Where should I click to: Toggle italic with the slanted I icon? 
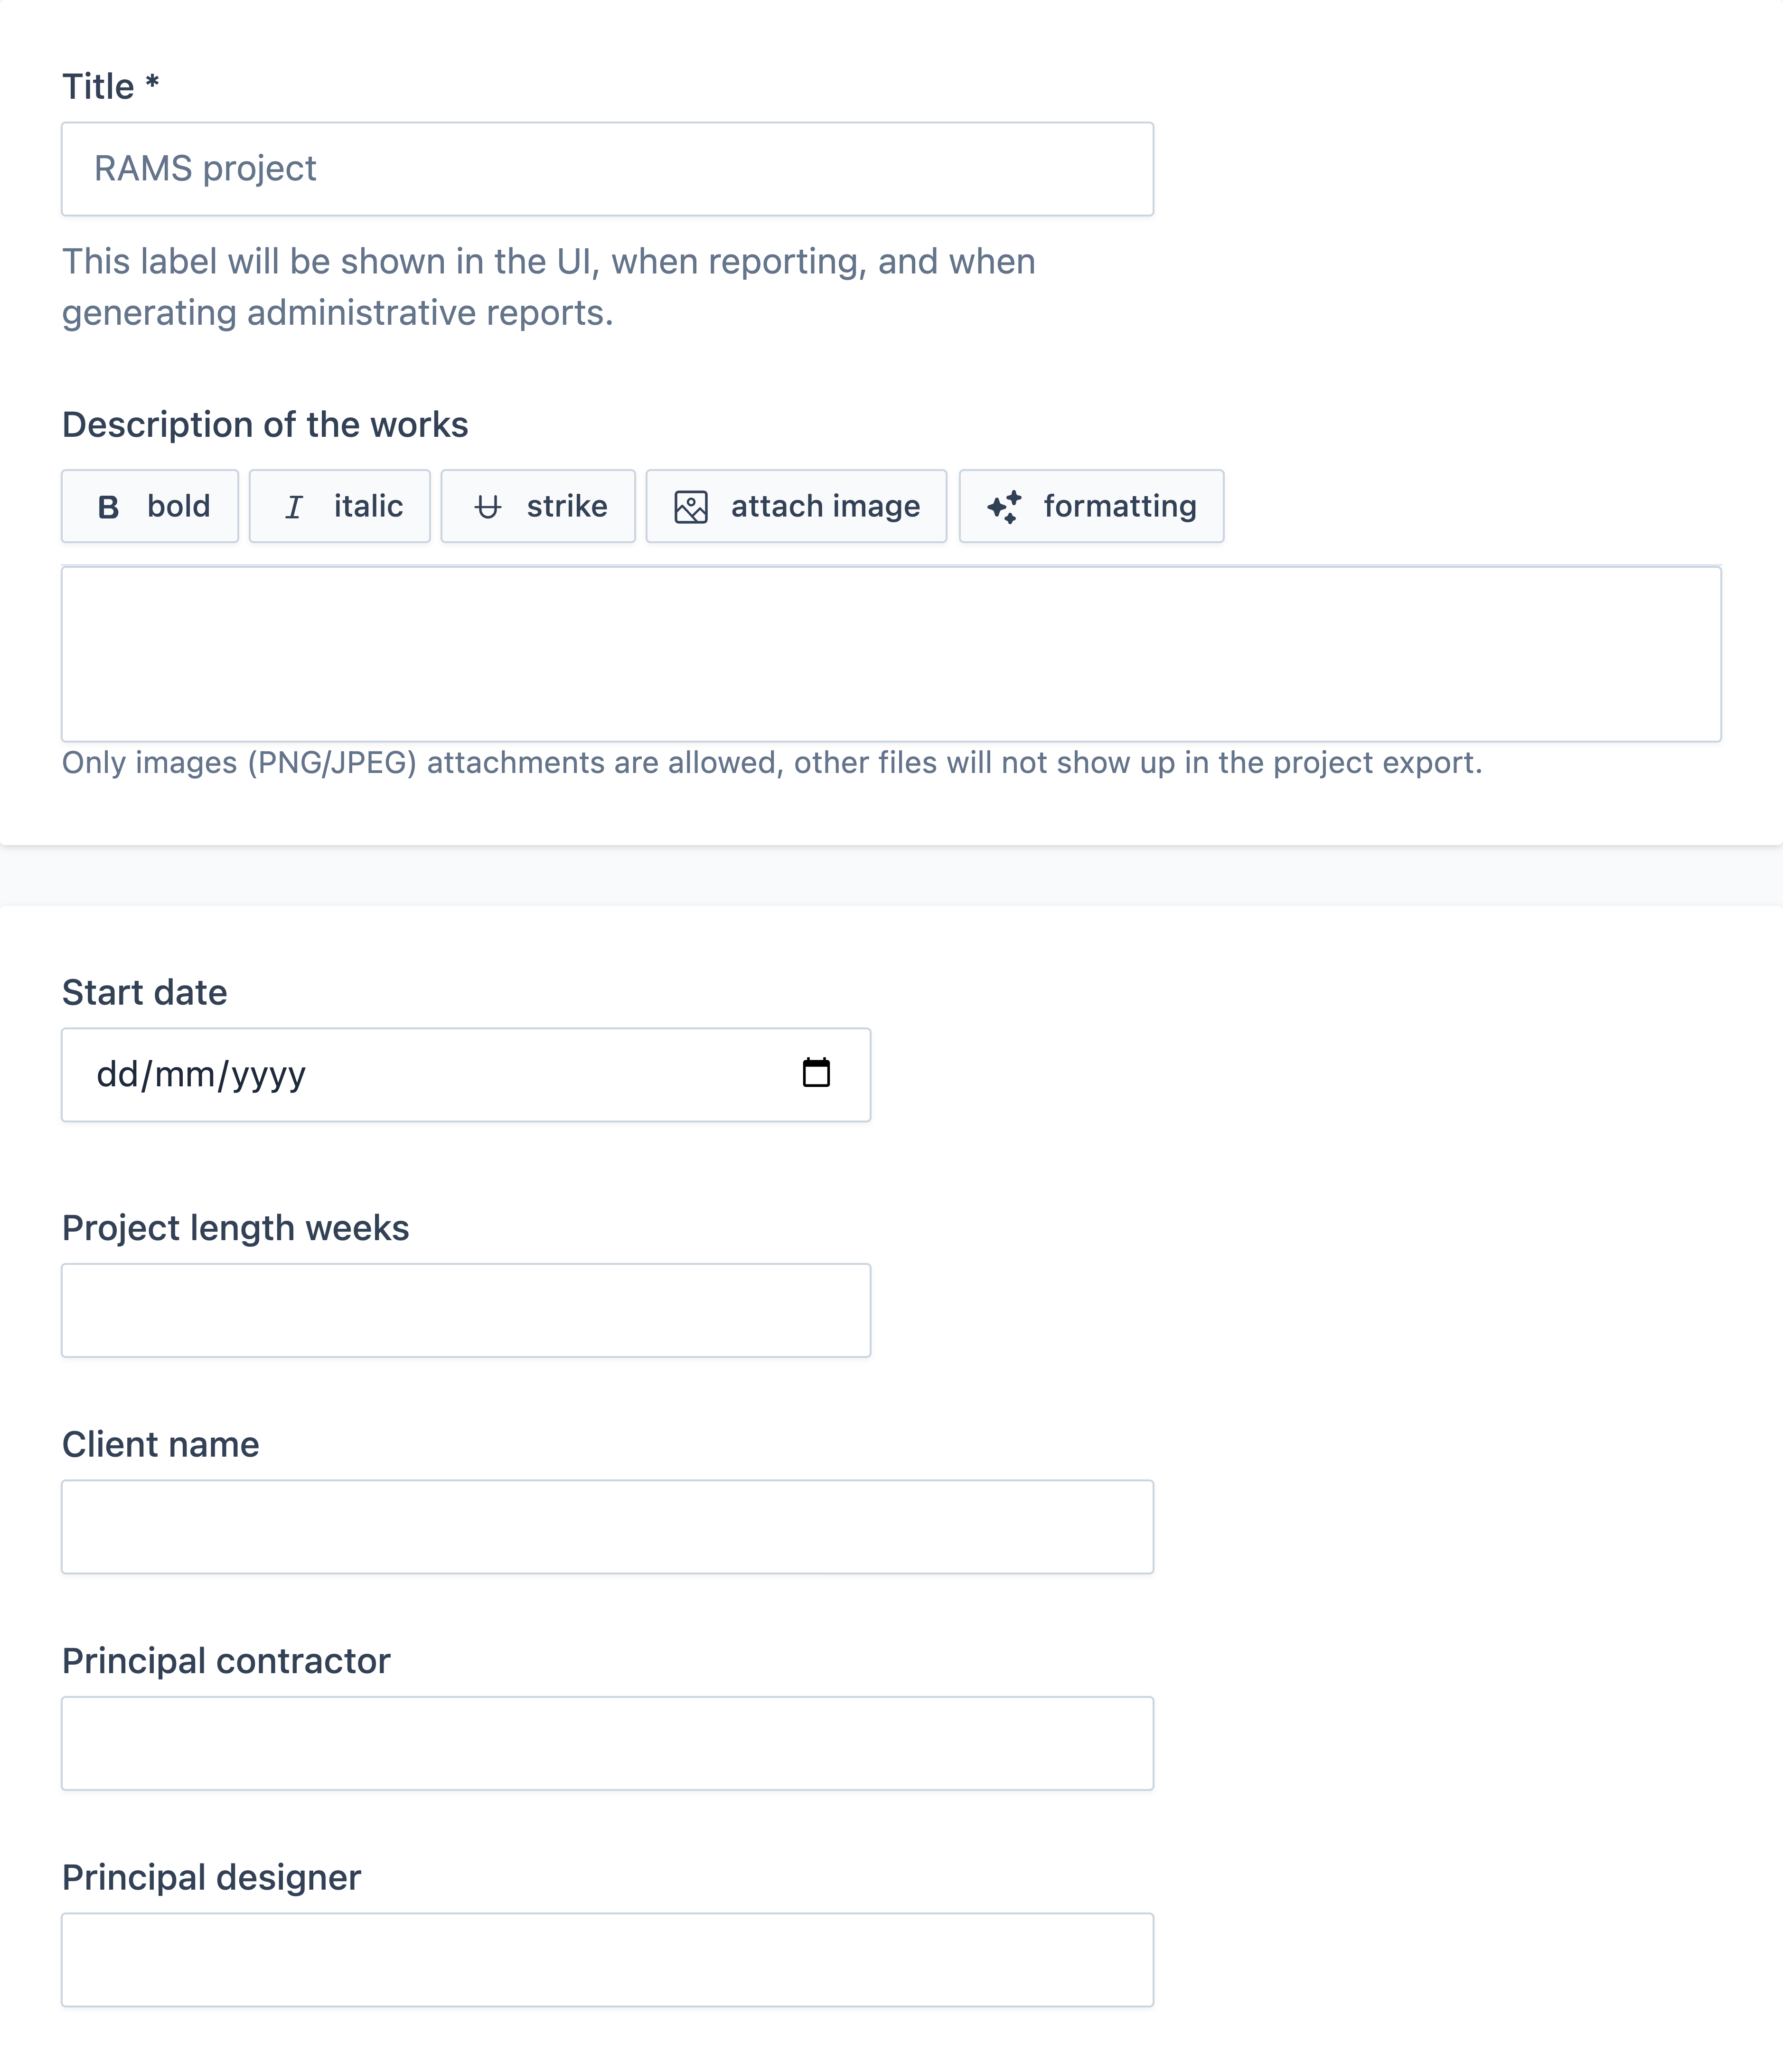[294, 507]
